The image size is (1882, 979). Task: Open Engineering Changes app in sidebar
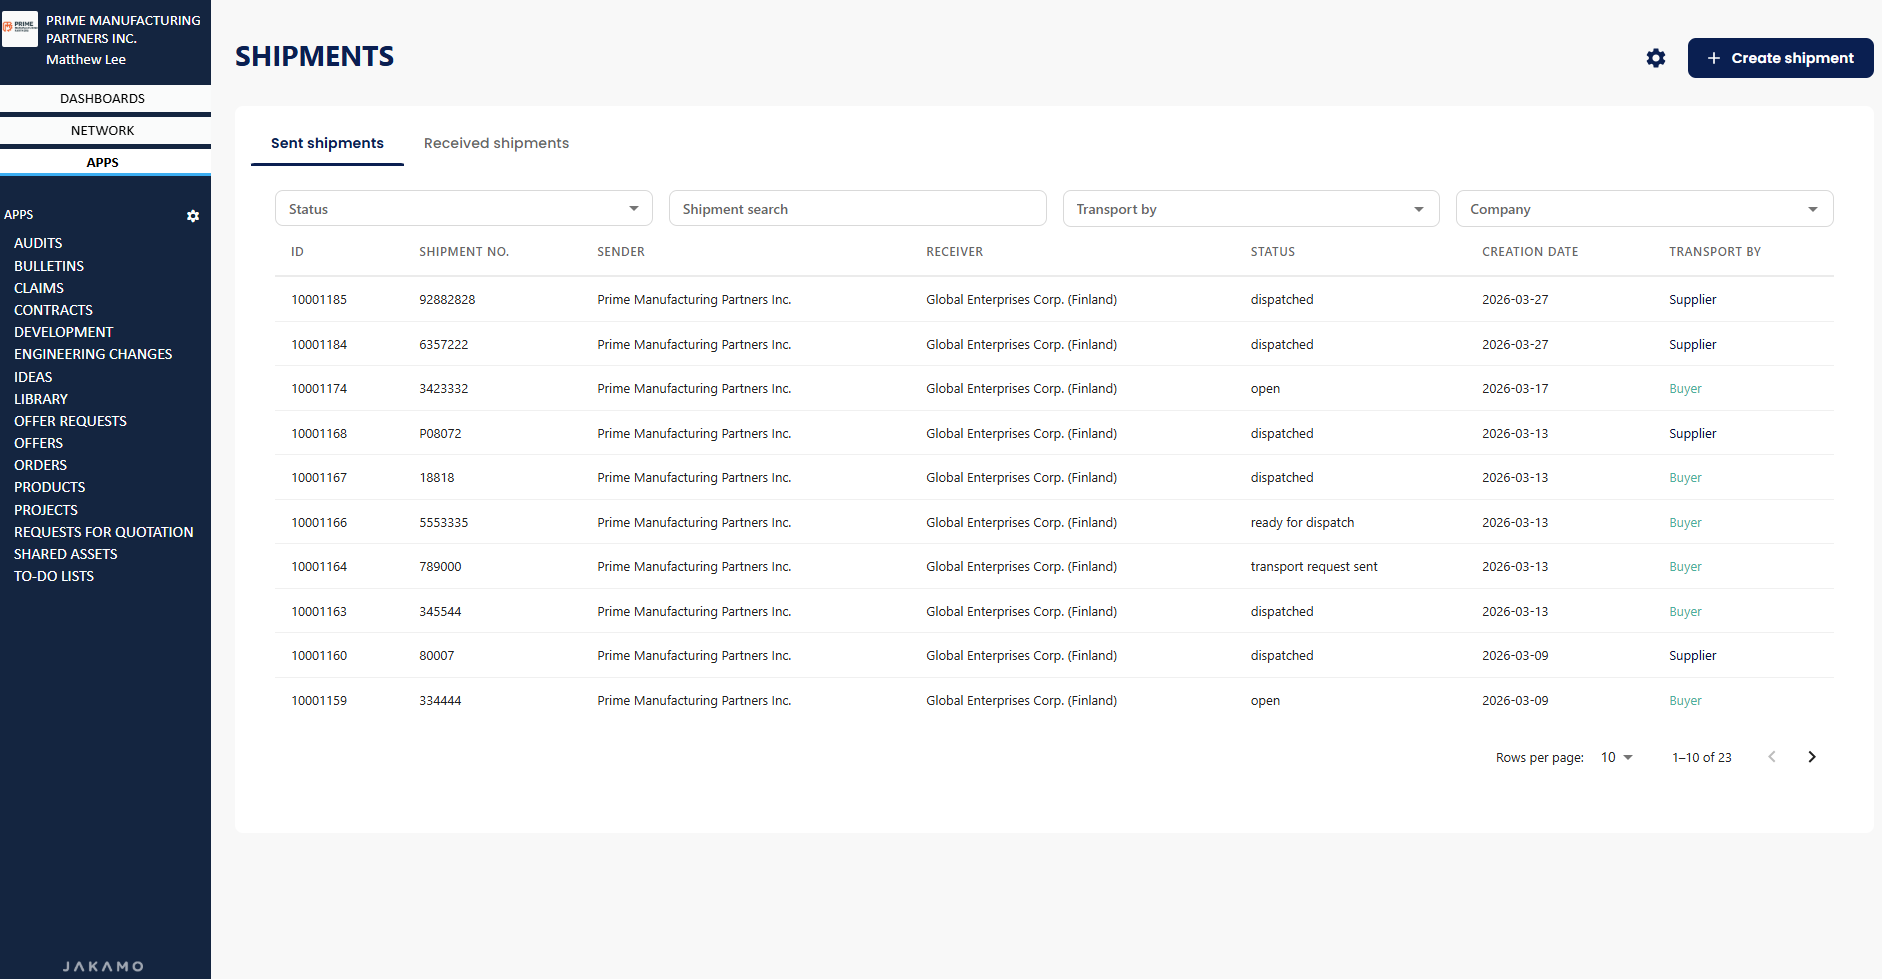coord(93,354)
